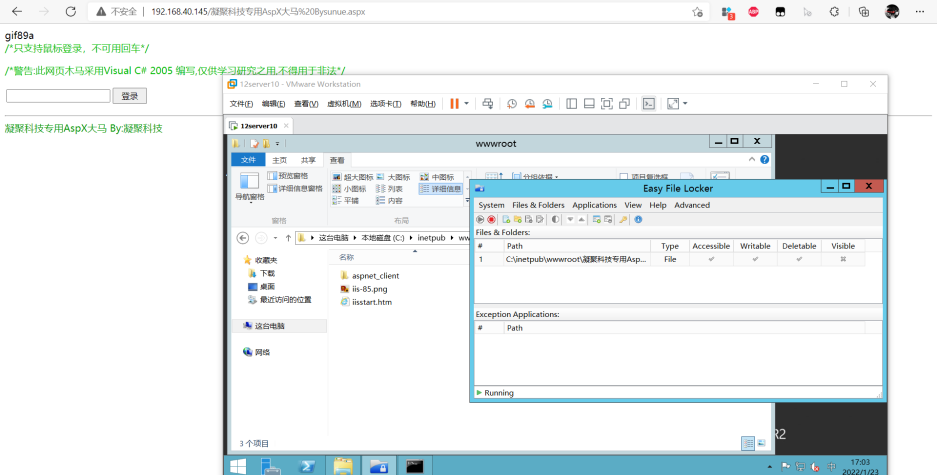Click the Add Folder icon in Easy File Locker toolbar
This screenshot has width=937, height=475.
click(518, 219)
